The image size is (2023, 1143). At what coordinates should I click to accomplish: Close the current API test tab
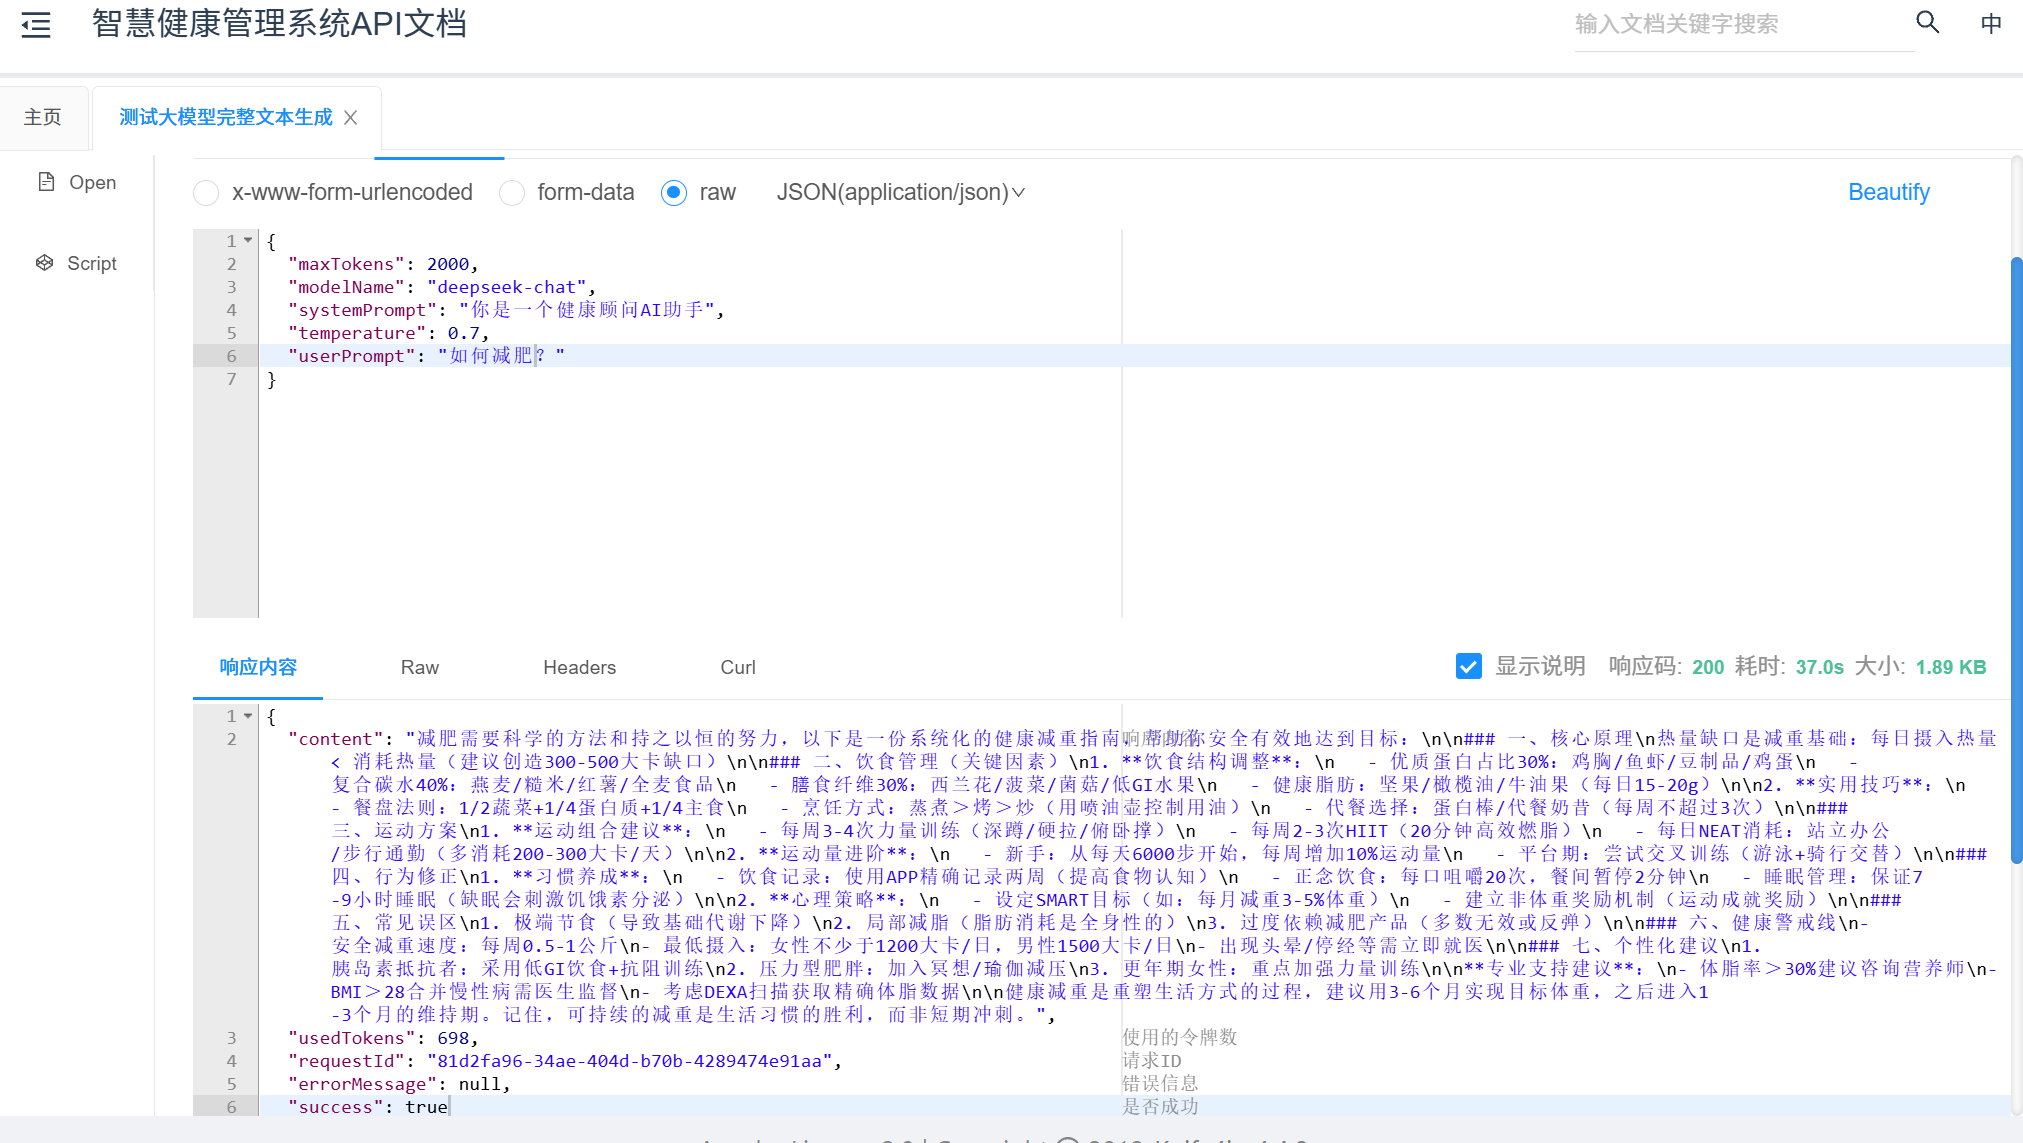(x=351, y=118)
